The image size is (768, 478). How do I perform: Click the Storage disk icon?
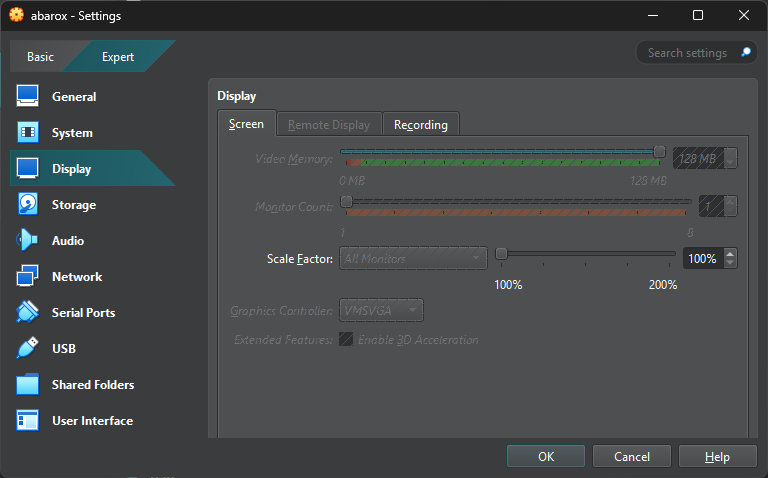click(x=27, y=204)
